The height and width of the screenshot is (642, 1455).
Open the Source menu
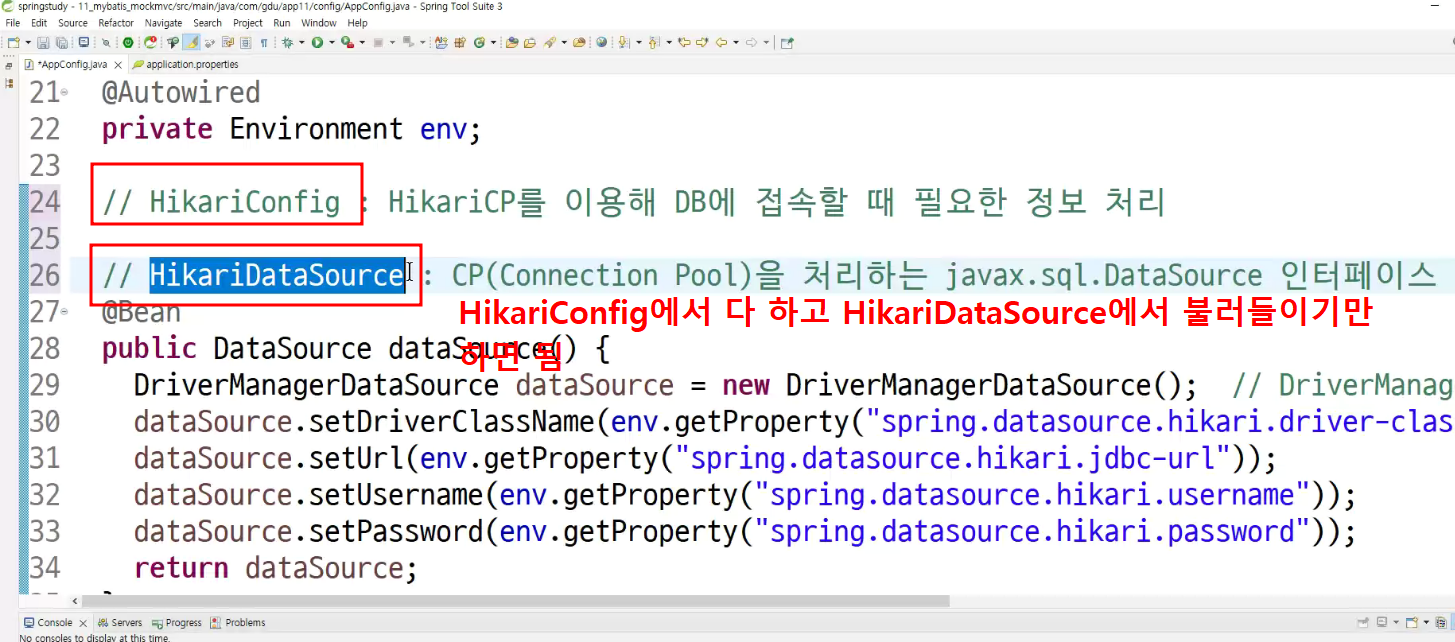pyautogui.click(x=73, y=22)
